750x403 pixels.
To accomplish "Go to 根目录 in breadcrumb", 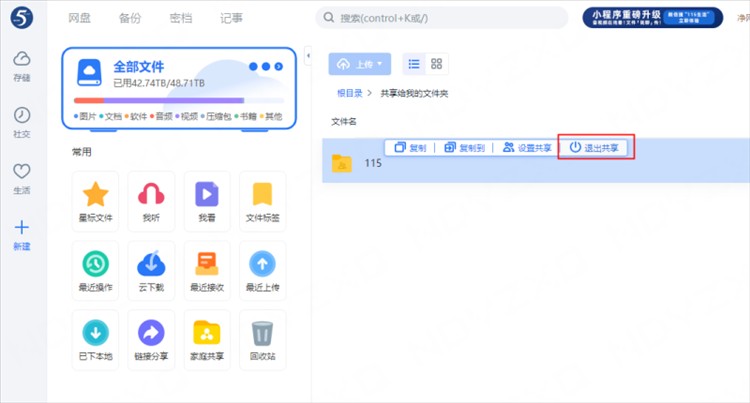I will (350, 93).
